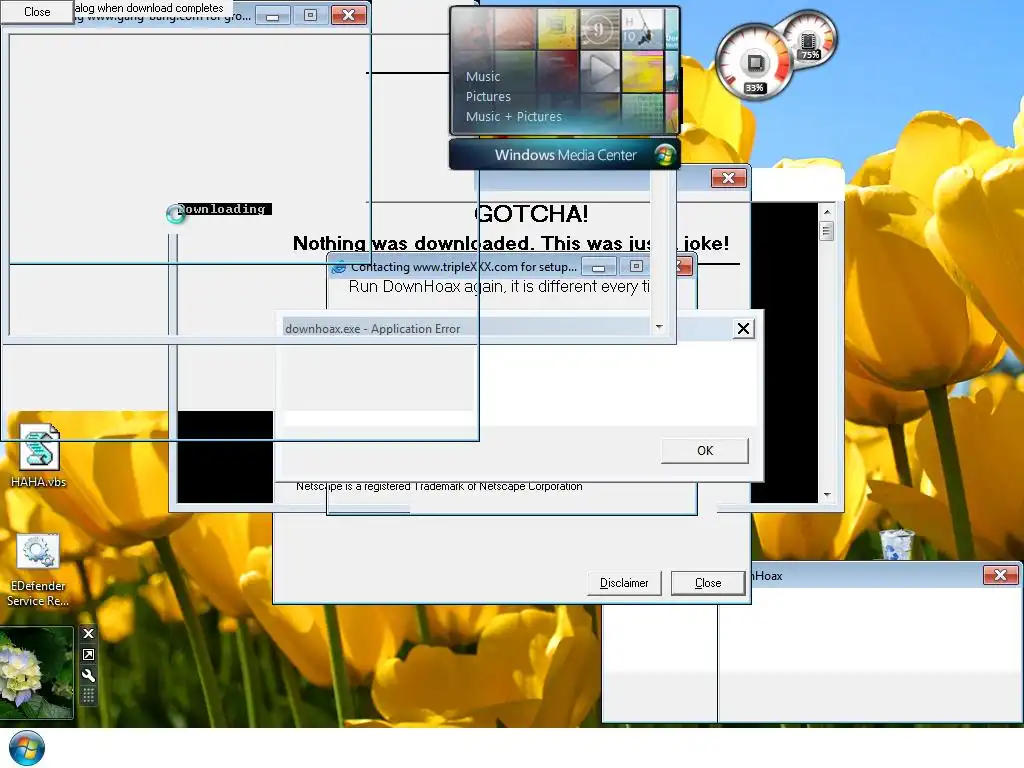The width and height of the screenshot is (1024, 768).
Task: Close the slideshow gadget with X
Action: point(88,633)
